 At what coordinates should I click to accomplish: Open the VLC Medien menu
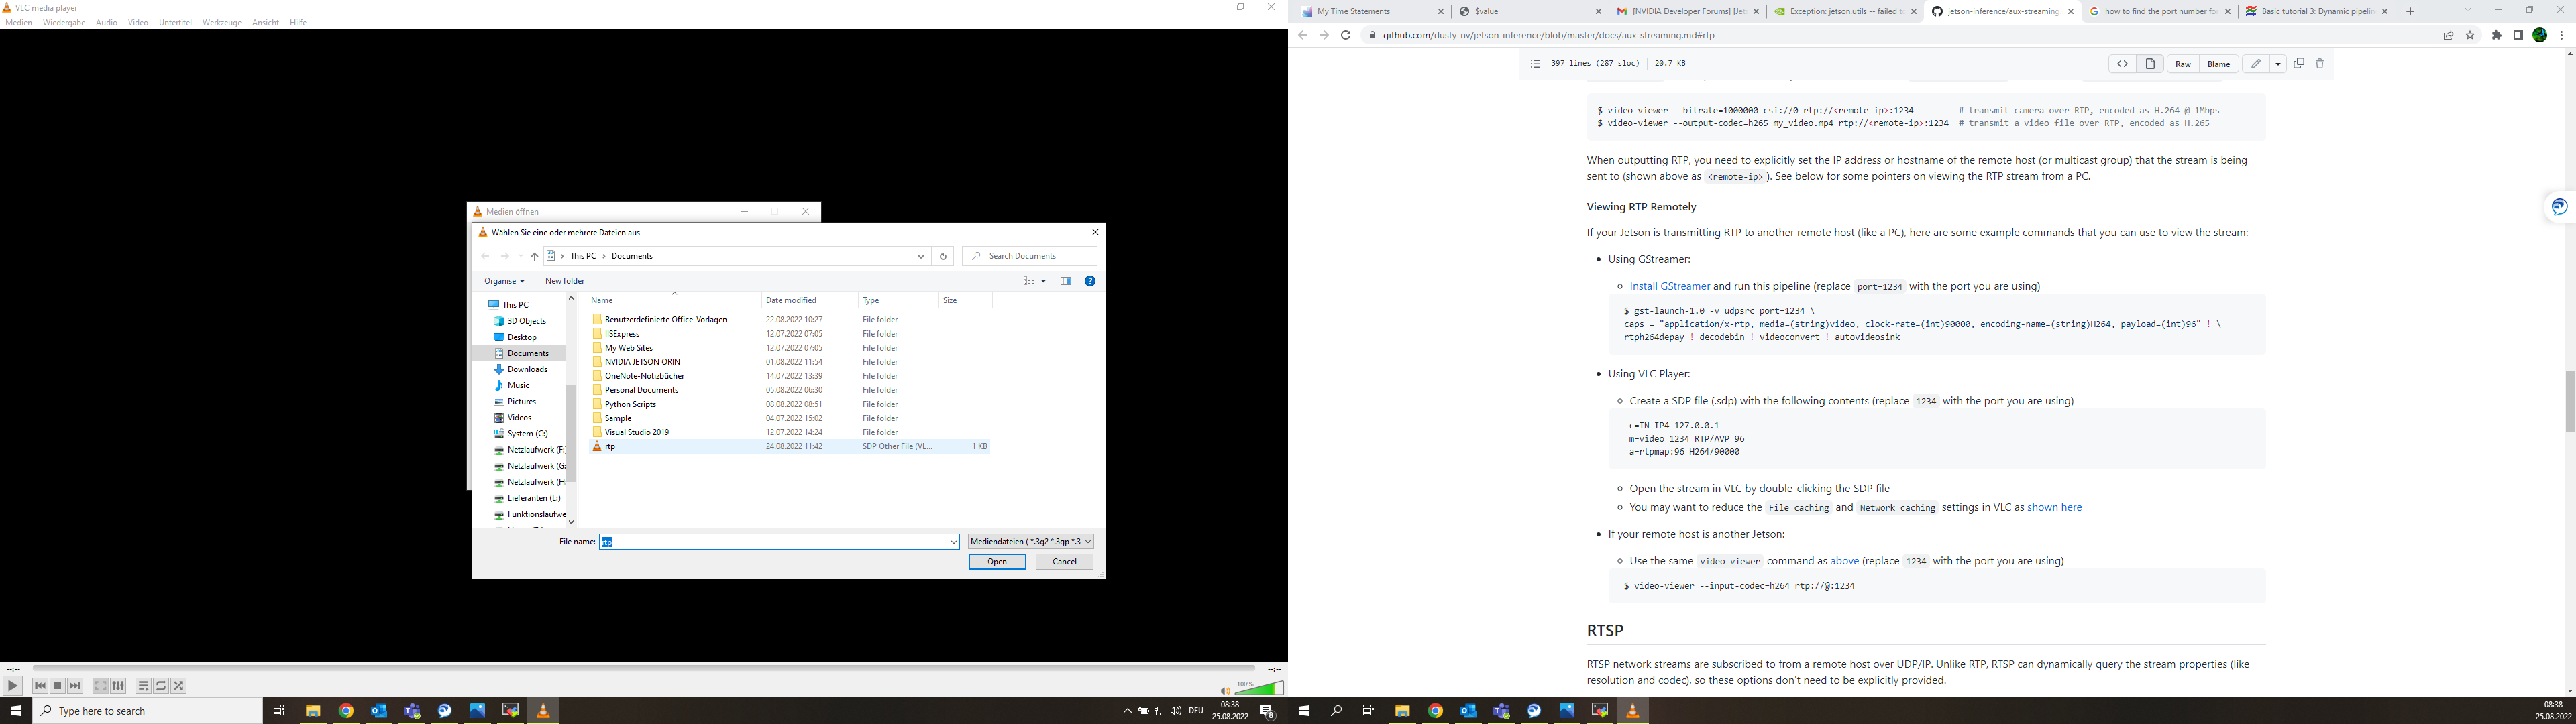[x=19, y=23]
